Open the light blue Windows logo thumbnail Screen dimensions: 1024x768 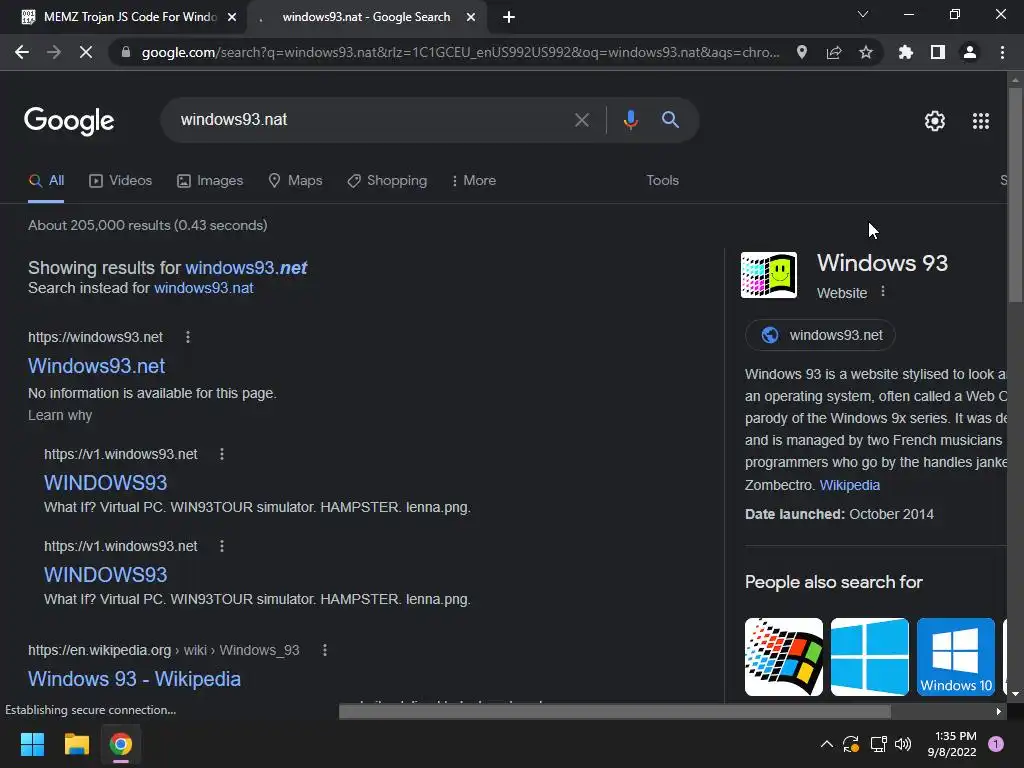(x=869, y=656)
